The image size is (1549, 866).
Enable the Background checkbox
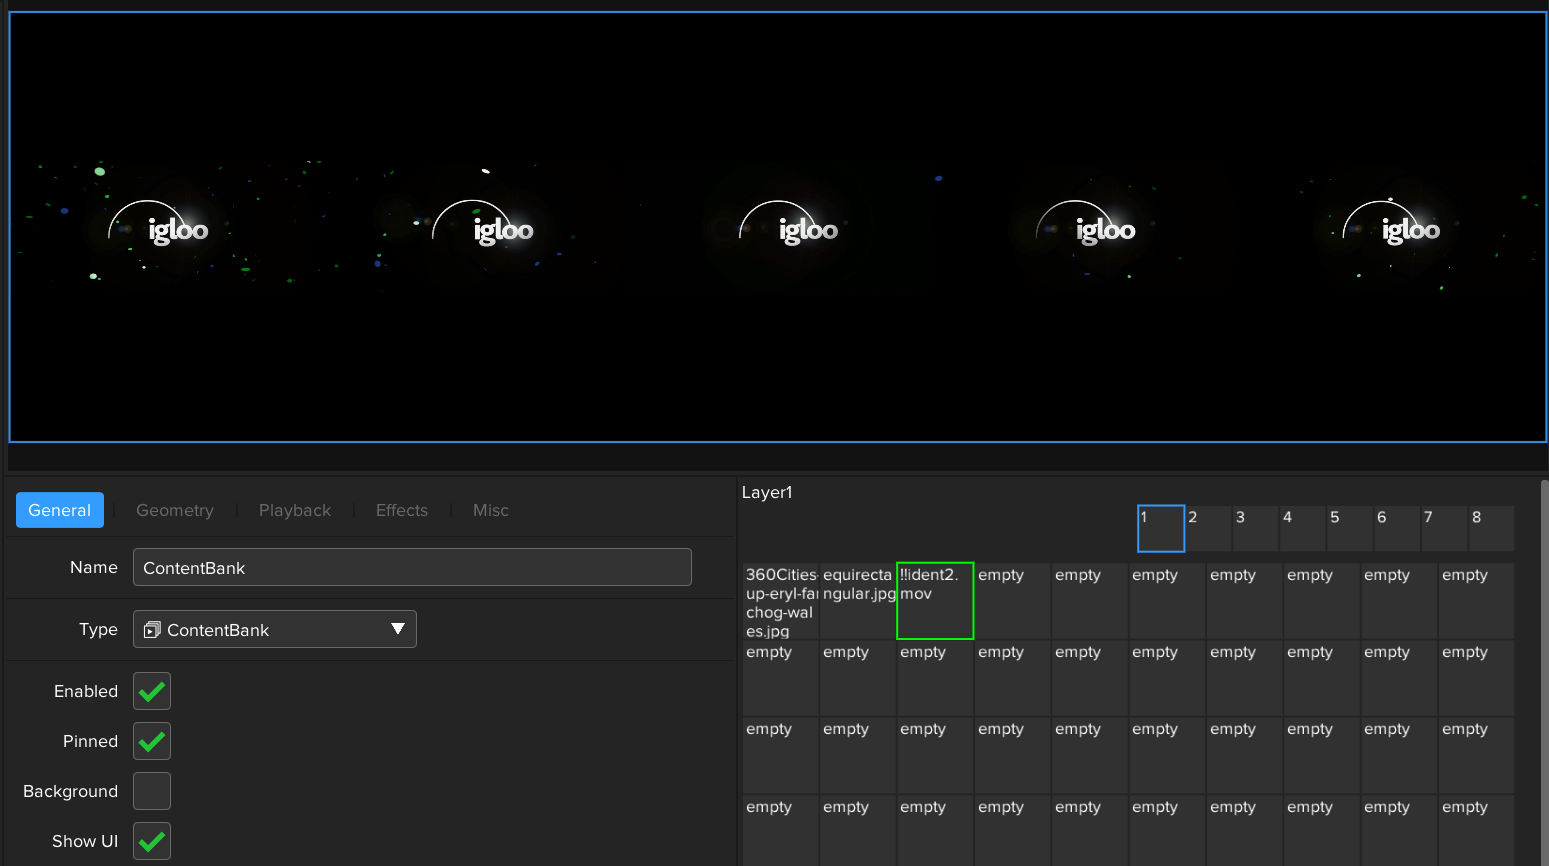coord(152,791)
